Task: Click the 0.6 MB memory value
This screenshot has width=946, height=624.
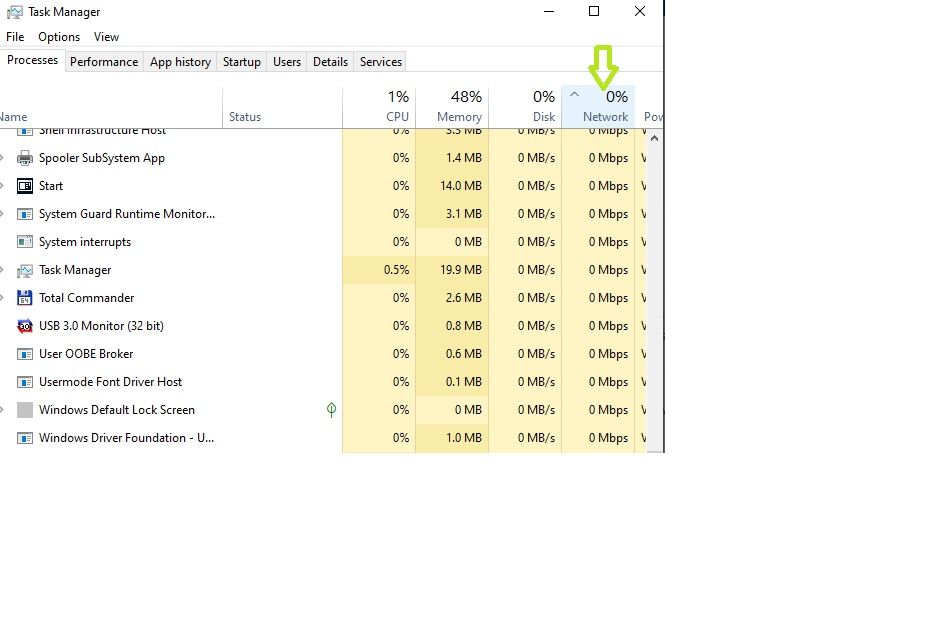Action: pyautogui.click(x=464, y=354)
